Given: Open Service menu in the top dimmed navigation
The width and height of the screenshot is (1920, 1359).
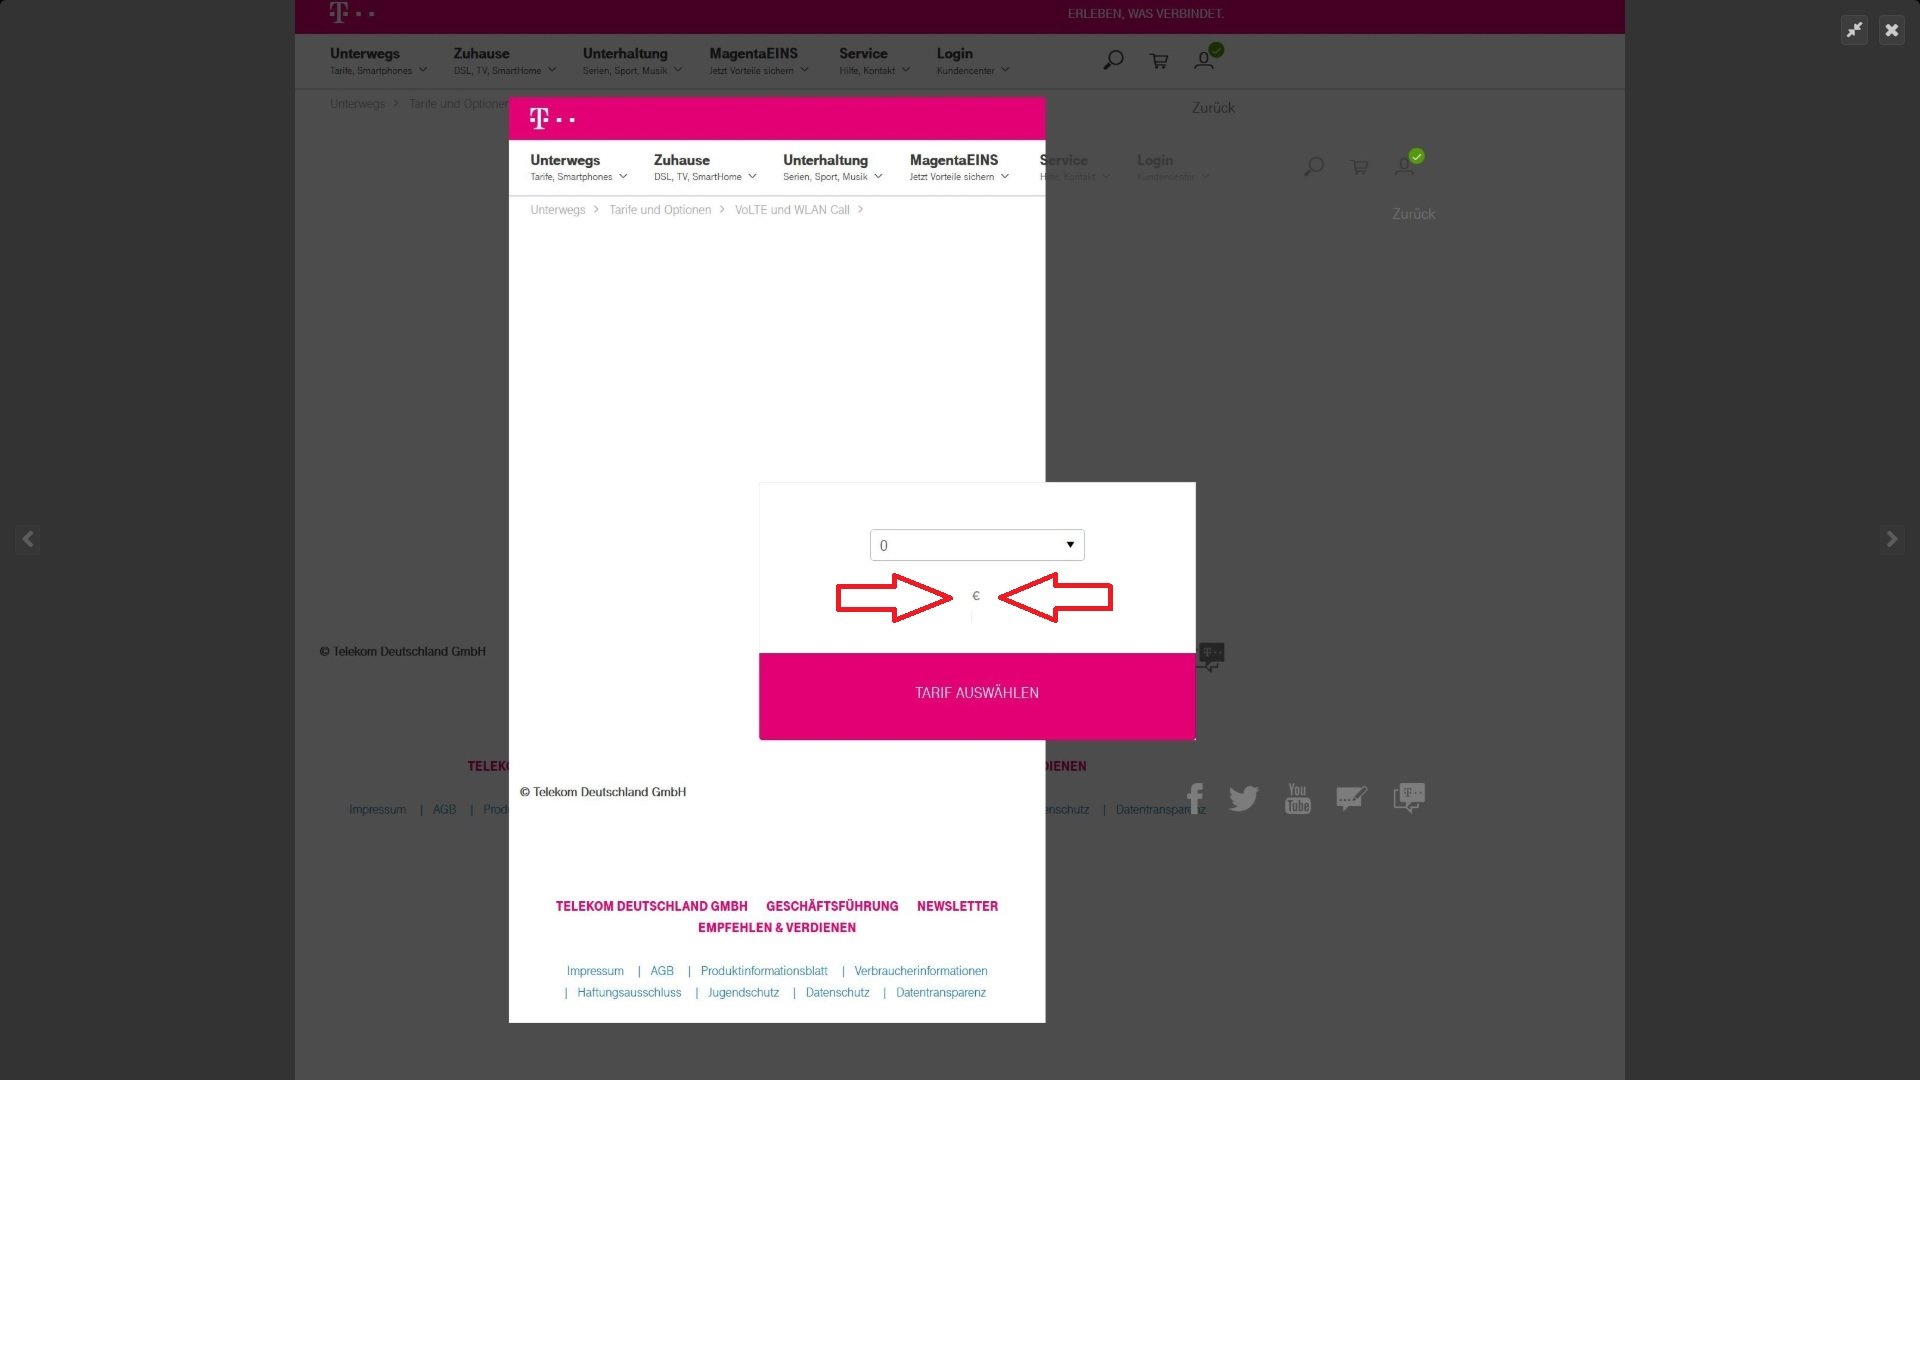Looking at the screenshot, I should pos(875,61).
